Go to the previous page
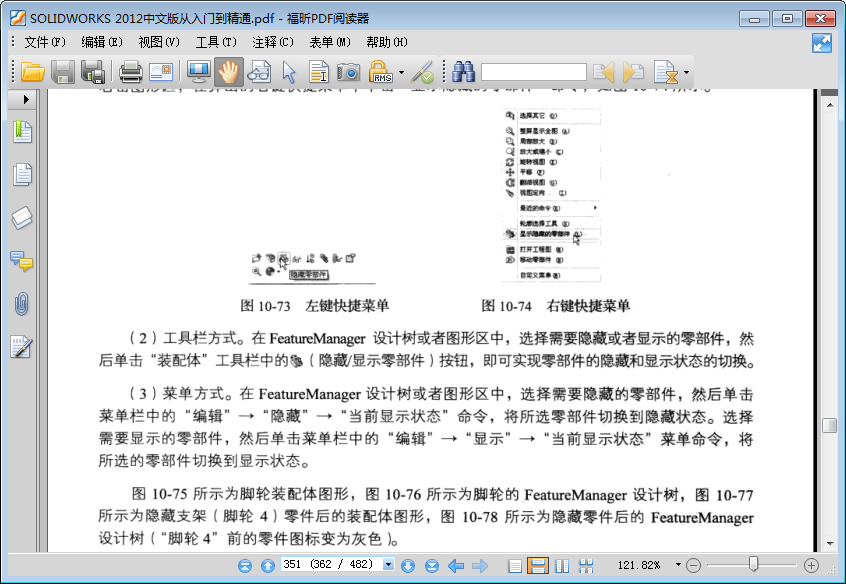The width and height of the screenshot is (846, 584). click(268, 566)
